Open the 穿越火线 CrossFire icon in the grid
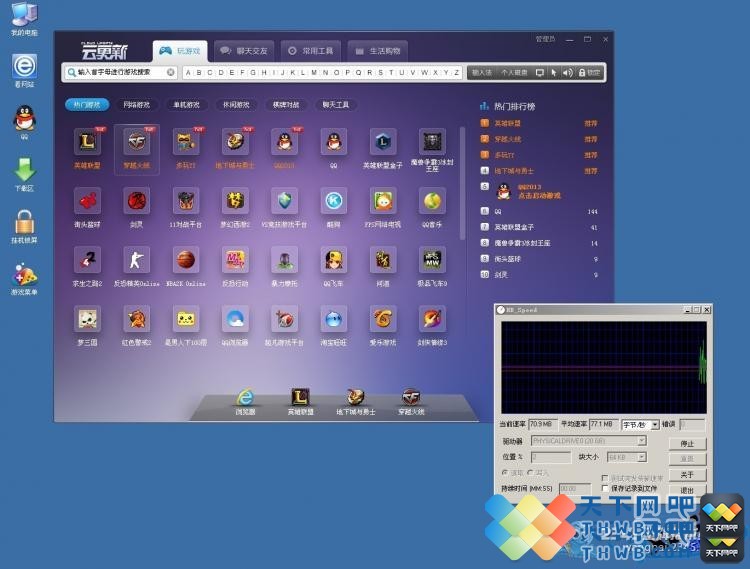Image resolution: width=750 pixels, height=569 pixels. coord(136,142)
